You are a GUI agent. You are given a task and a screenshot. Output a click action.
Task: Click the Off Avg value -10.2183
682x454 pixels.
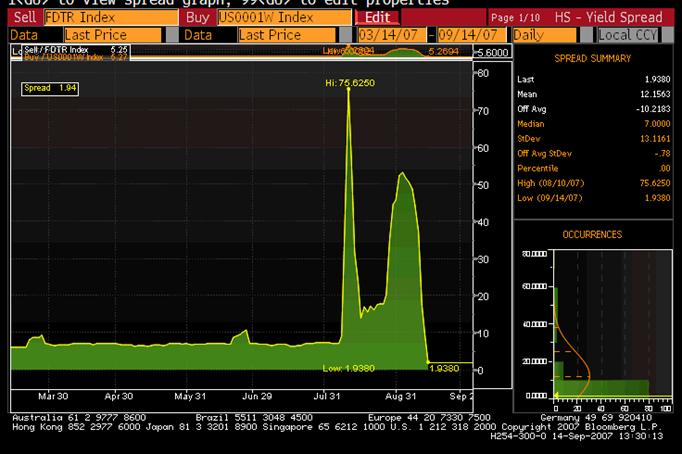point(653,109)
